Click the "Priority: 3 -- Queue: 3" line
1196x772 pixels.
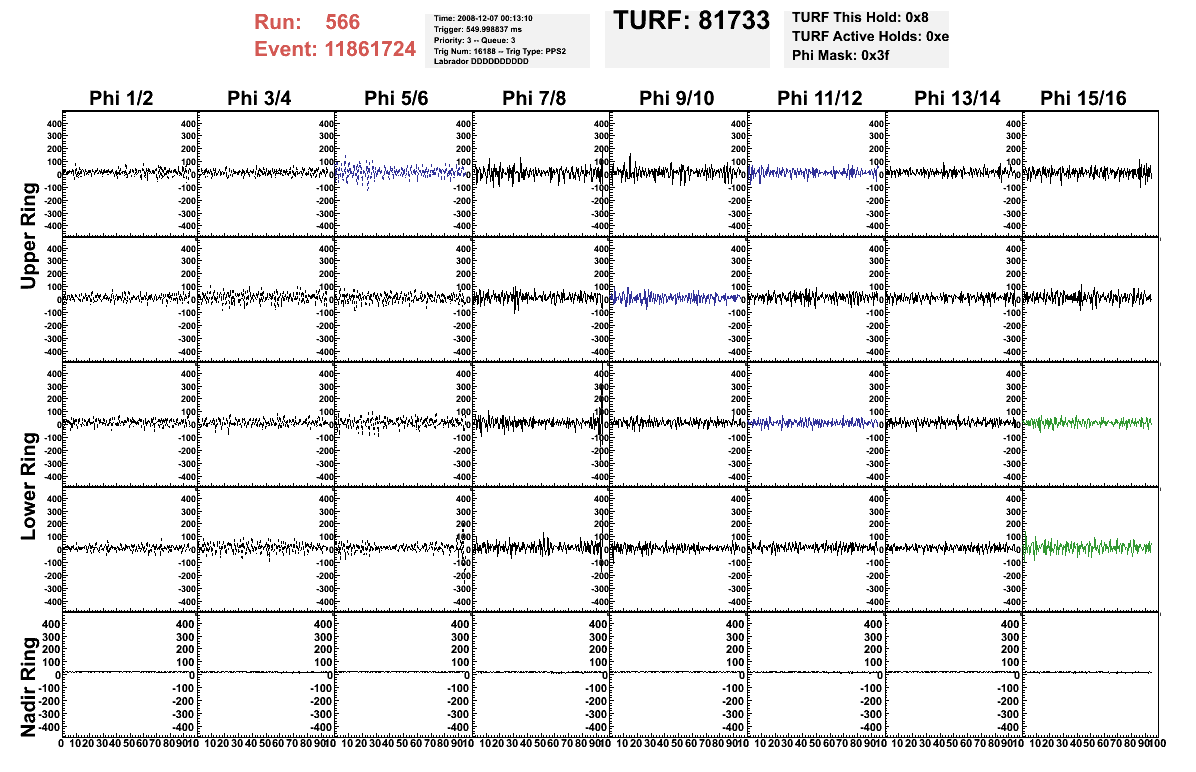pos(474,40)
